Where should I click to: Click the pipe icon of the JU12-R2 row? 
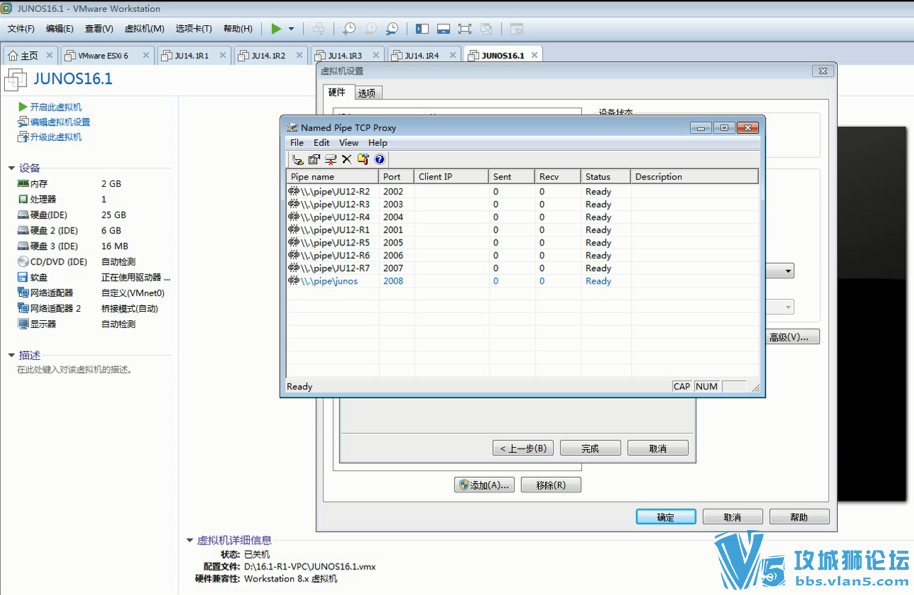tap(294, 191)
